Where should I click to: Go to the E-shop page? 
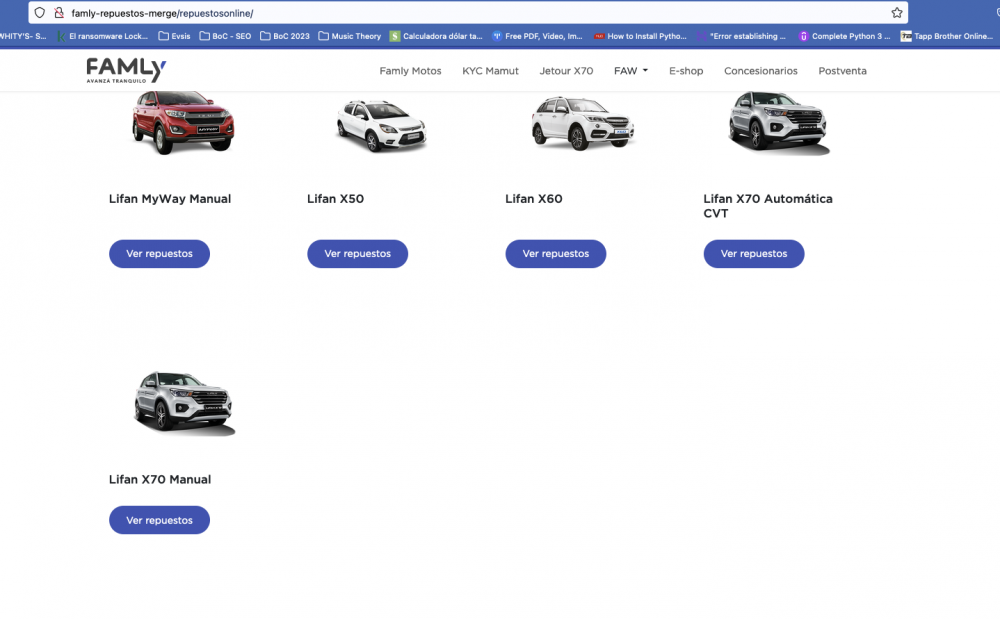point(686,71)
